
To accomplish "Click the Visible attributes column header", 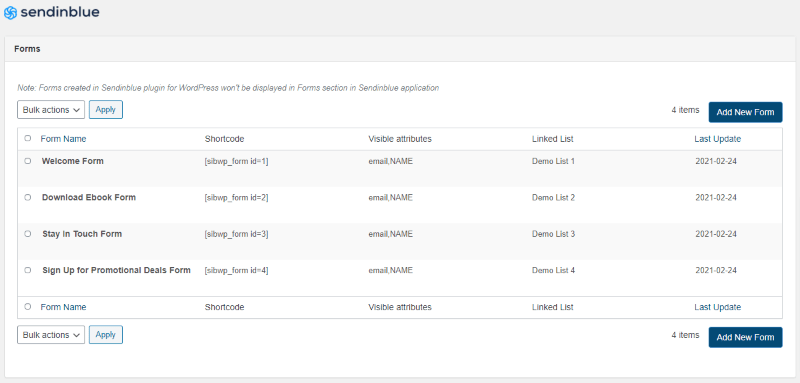I will pyautogui.click(x=399, y=139).
